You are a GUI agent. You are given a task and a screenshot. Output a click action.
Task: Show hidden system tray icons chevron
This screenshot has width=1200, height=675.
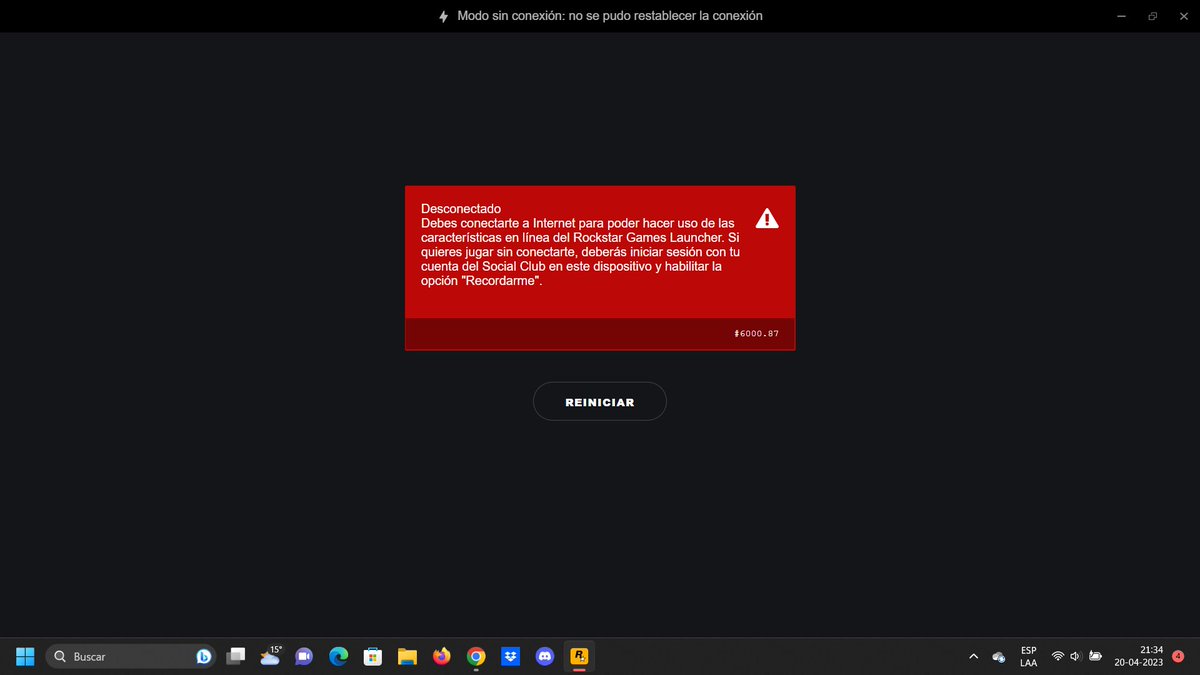[974, 656]
